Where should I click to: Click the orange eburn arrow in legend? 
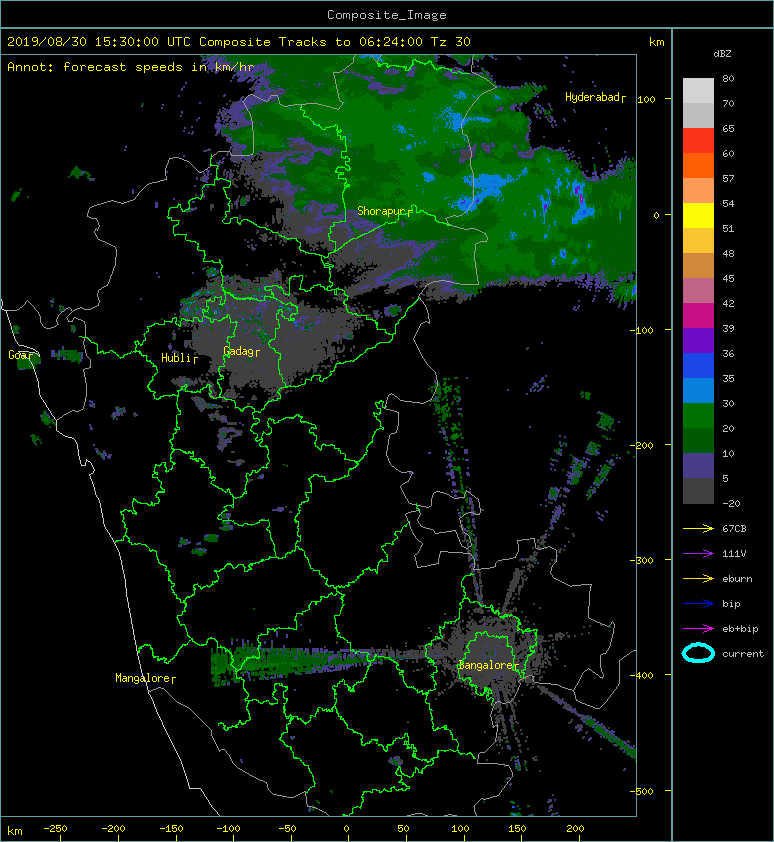point(698,579)
